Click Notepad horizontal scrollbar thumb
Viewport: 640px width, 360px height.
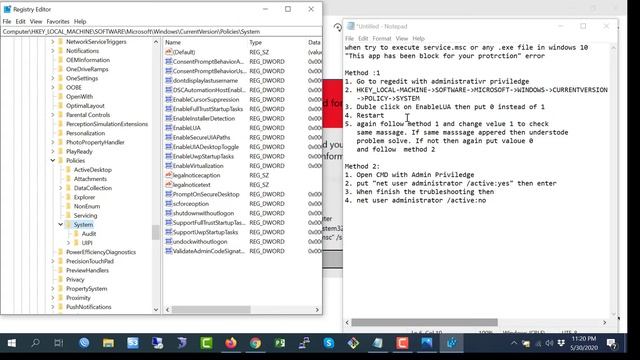[424, 322]
